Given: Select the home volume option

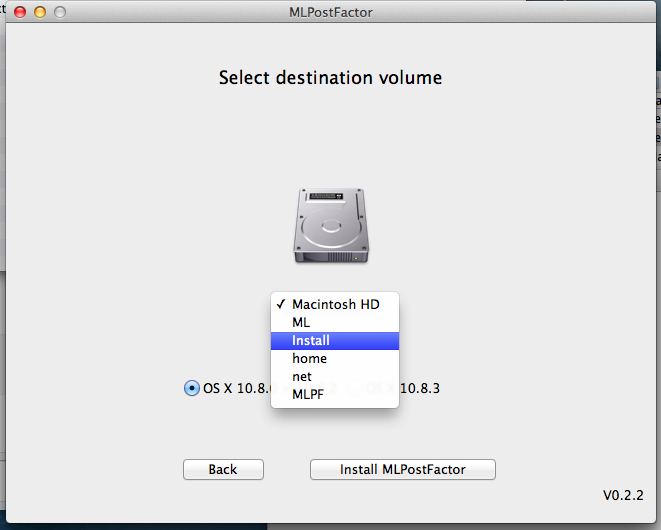Looking at the screenshot, I should click(x=335, y=359).
